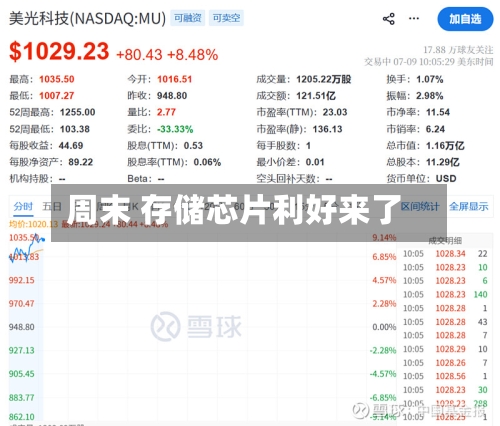Open 区间统计 range statistics
The width and height of the screenshot is (500, 426).
coord(420,206)
